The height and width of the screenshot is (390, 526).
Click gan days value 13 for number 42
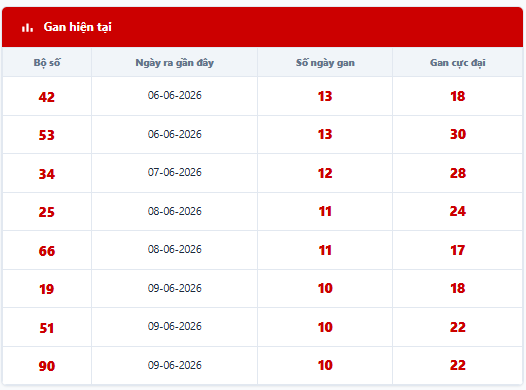coord(325,96)
